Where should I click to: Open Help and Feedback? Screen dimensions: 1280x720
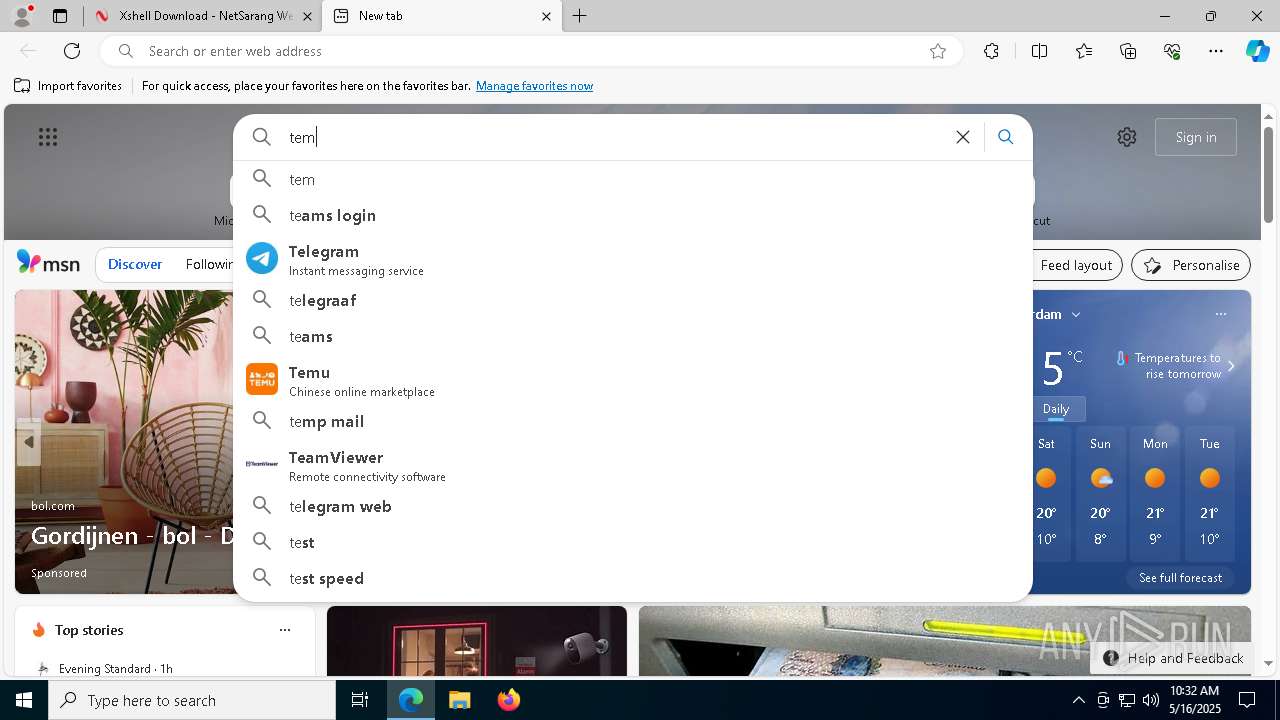coord(1173,658)
